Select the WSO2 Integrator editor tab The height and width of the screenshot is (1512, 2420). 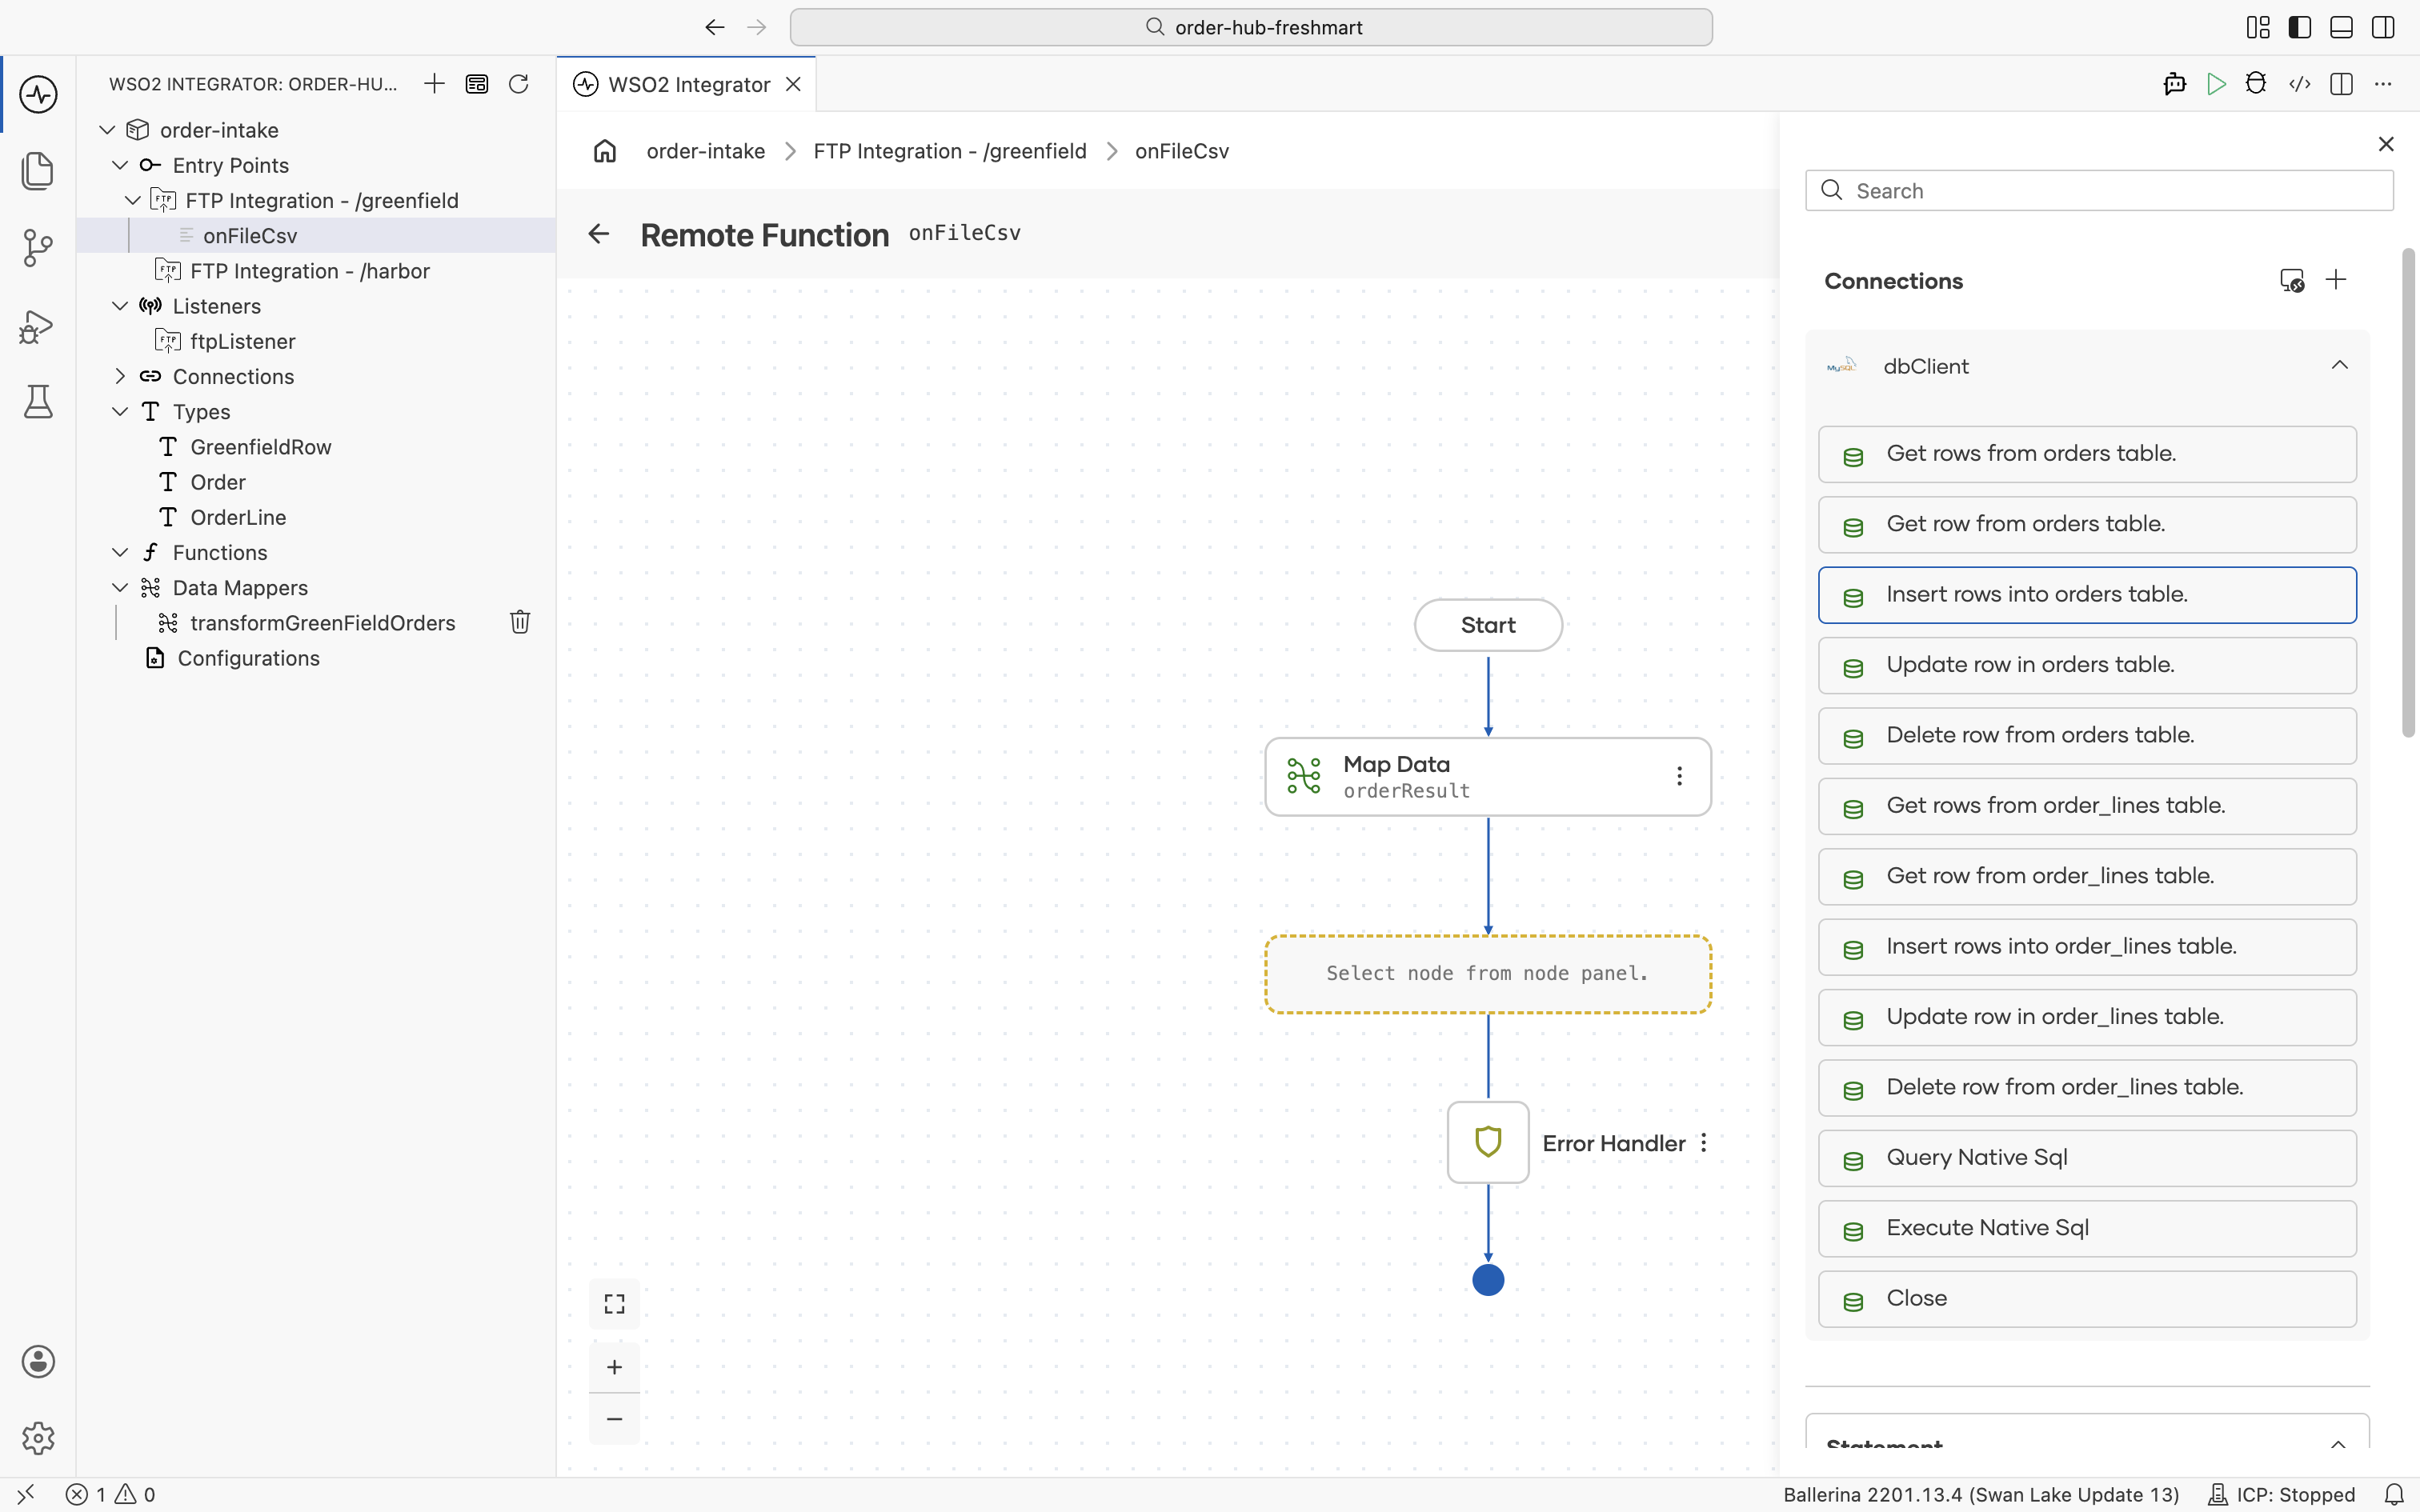[x=688, y=84]
